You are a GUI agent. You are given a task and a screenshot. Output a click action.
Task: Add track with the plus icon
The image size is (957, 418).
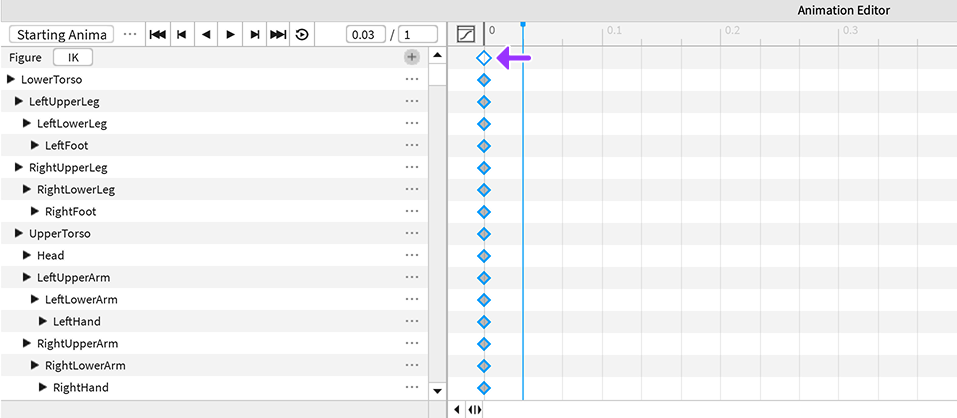pyautogui.click(x=413, y=57)
